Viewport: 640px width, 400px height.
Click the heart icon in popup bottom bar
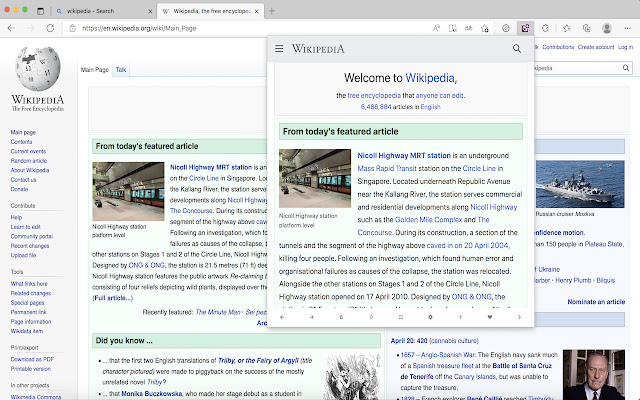490,317
